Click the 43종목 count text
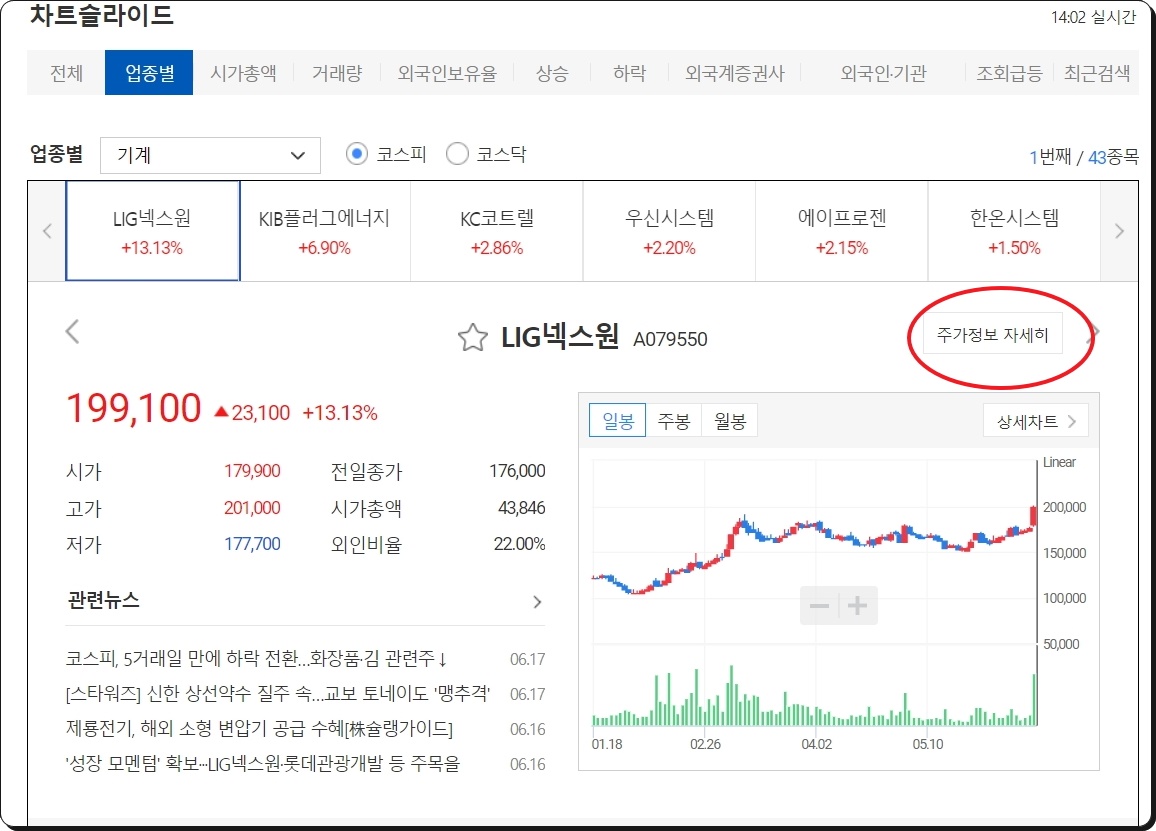The image size is (1156, 831). [1113, 156]
